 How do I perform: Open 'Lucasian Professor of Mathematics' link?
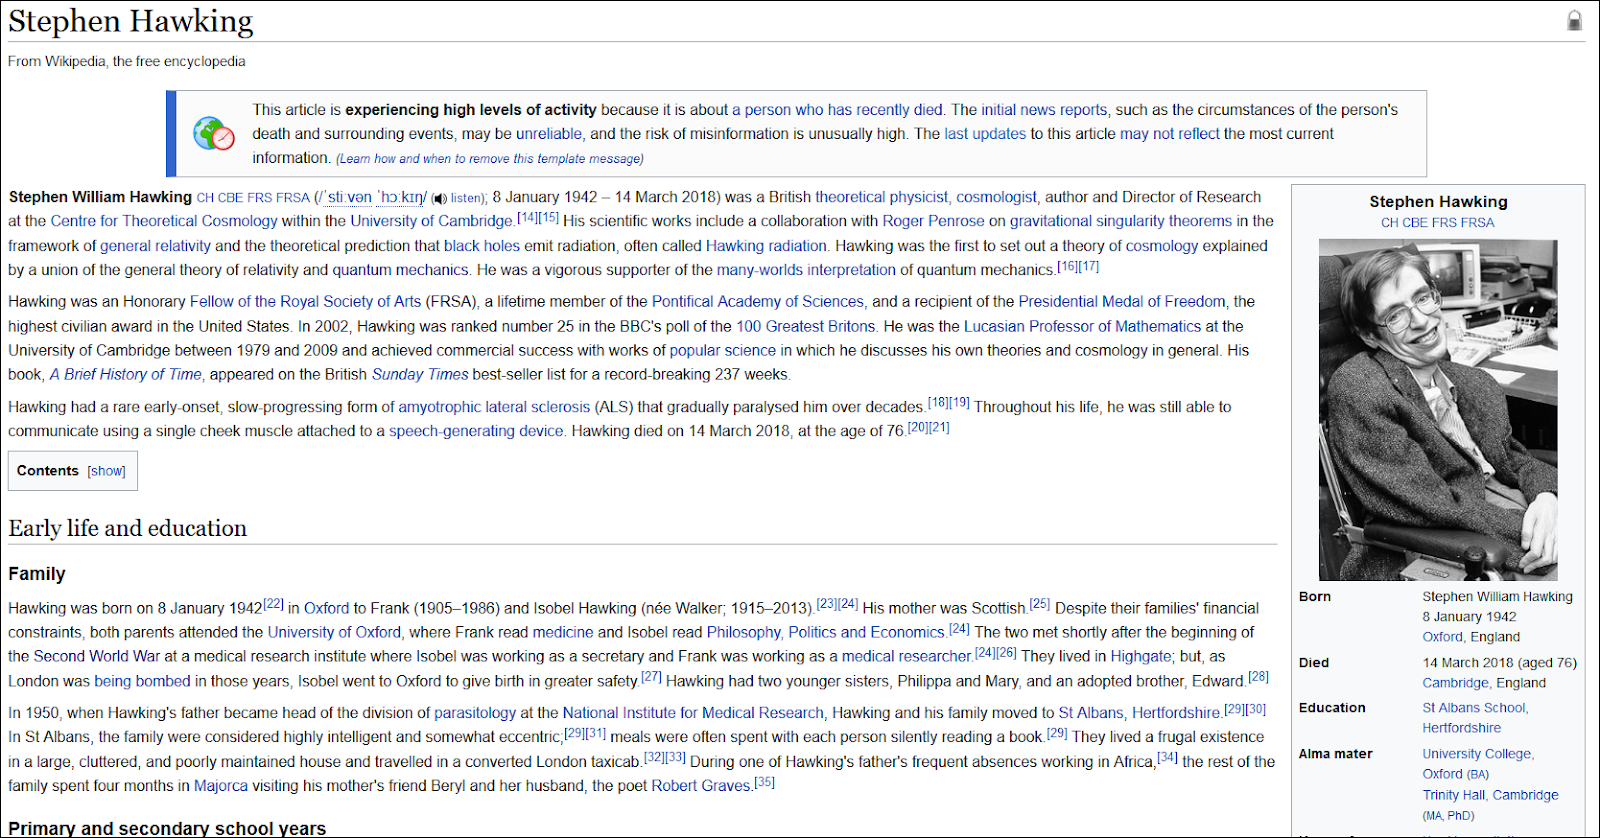coord(1082,327)
